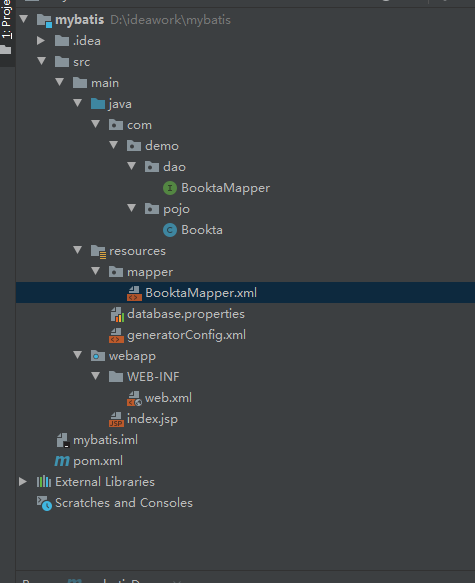The image size is (475, 583).
Task: Click the XML file icon of BooktaMapper.xml
Action: coord(134,293)
